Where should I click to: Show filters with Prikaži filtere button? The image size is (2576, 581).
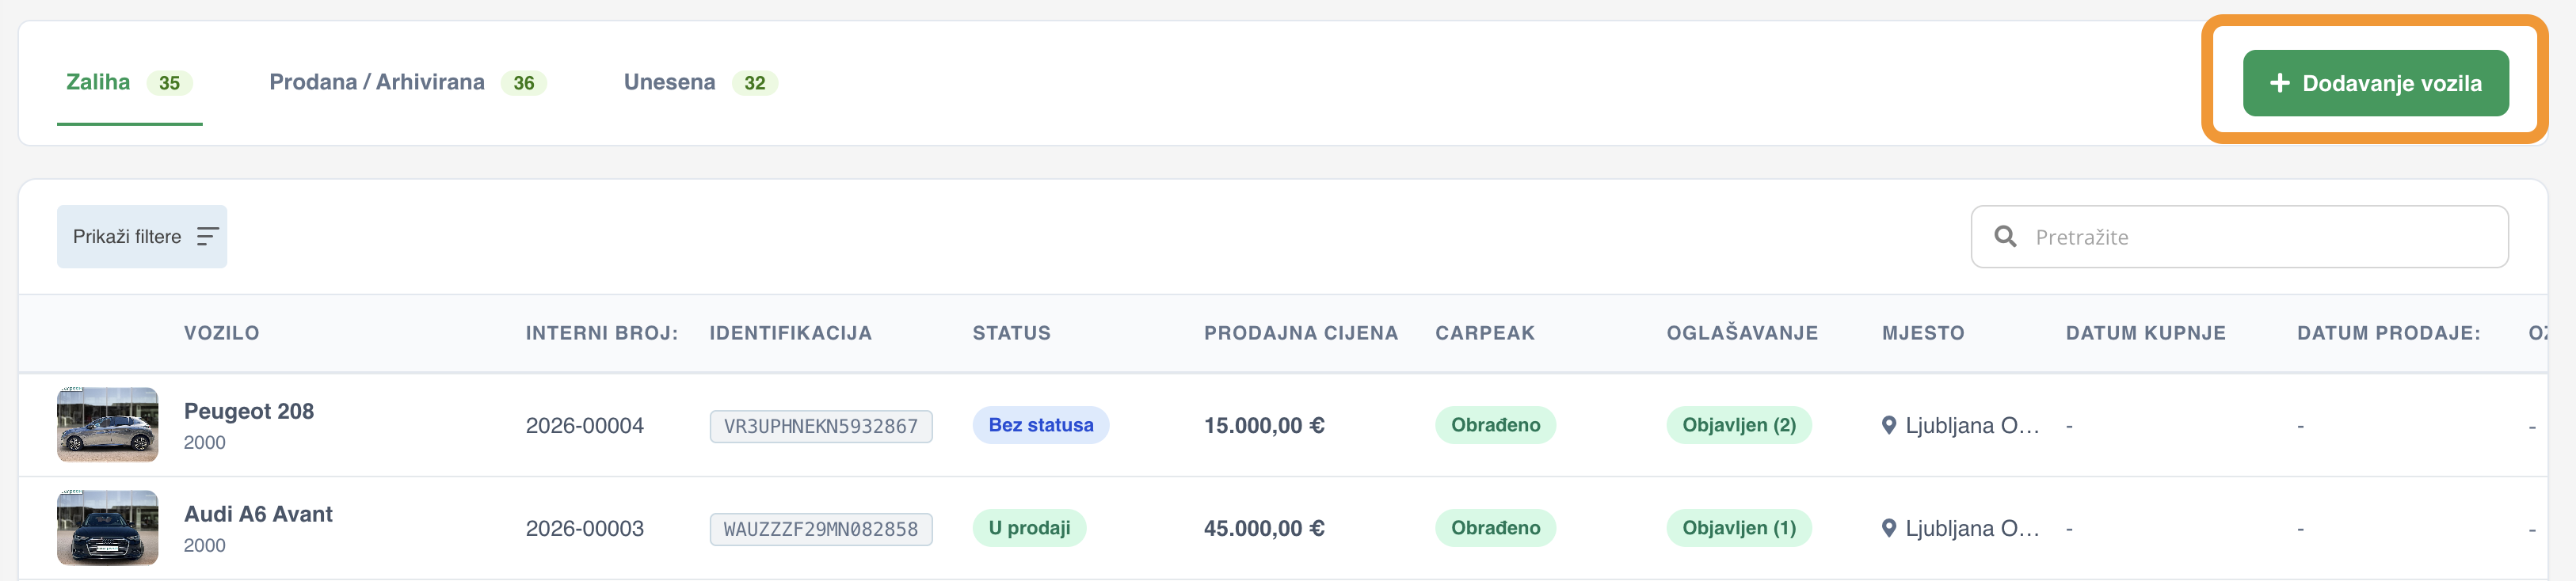142,237
